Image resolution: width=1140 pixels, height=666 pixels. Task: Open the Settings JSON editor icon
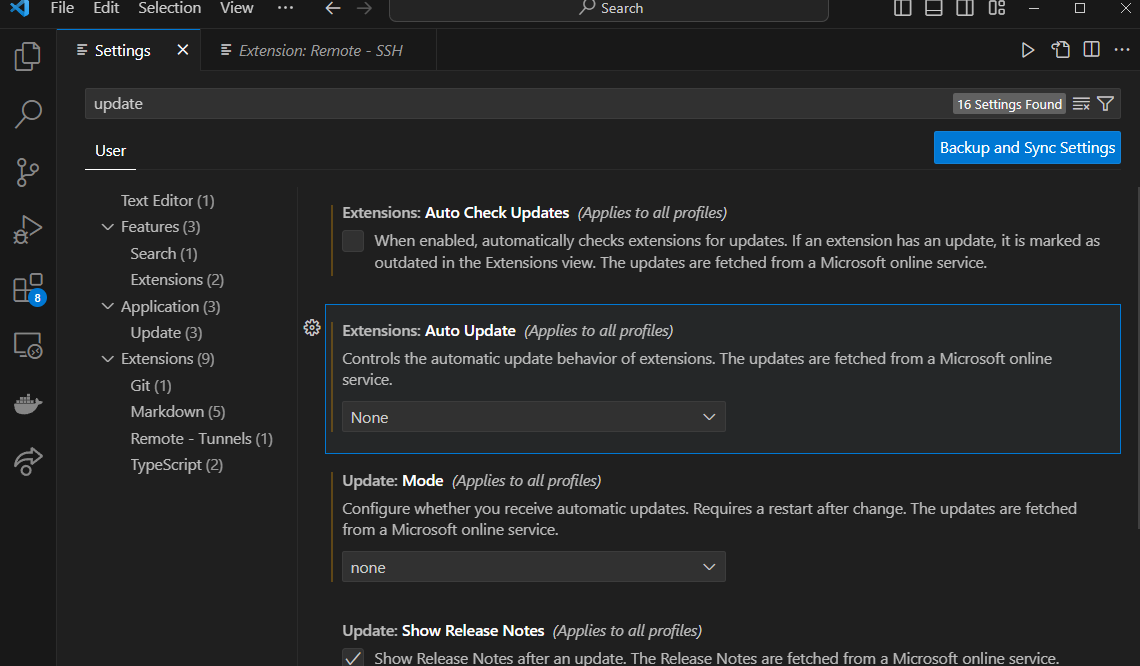click(1061, 48)
